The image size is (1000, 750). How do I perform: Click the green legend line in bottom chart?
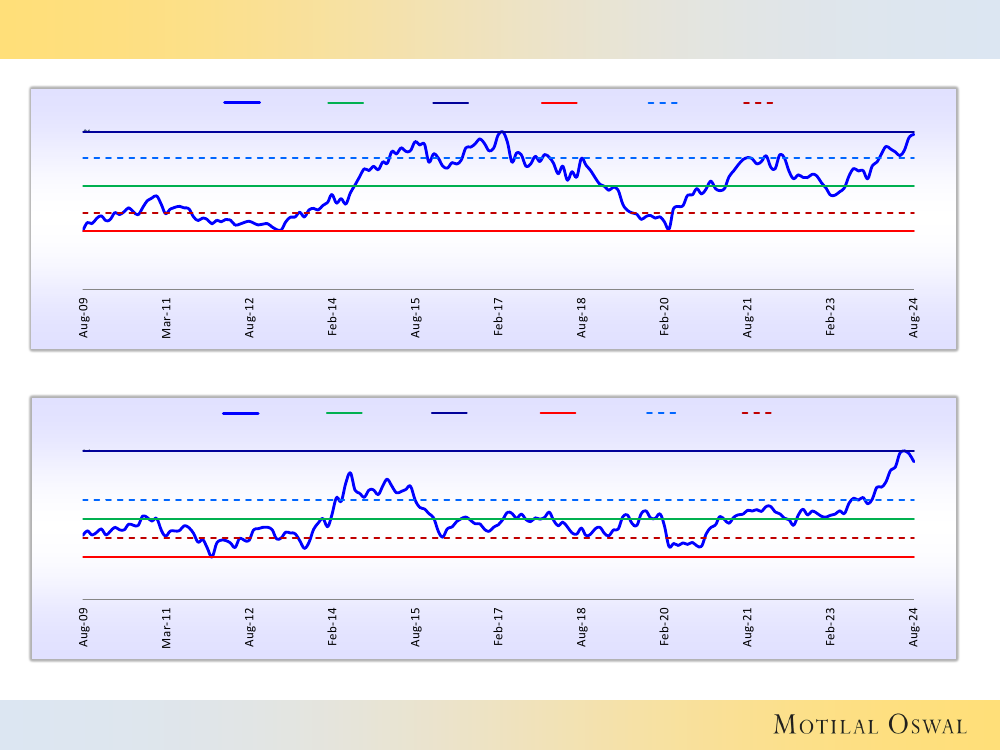[345, 412]
